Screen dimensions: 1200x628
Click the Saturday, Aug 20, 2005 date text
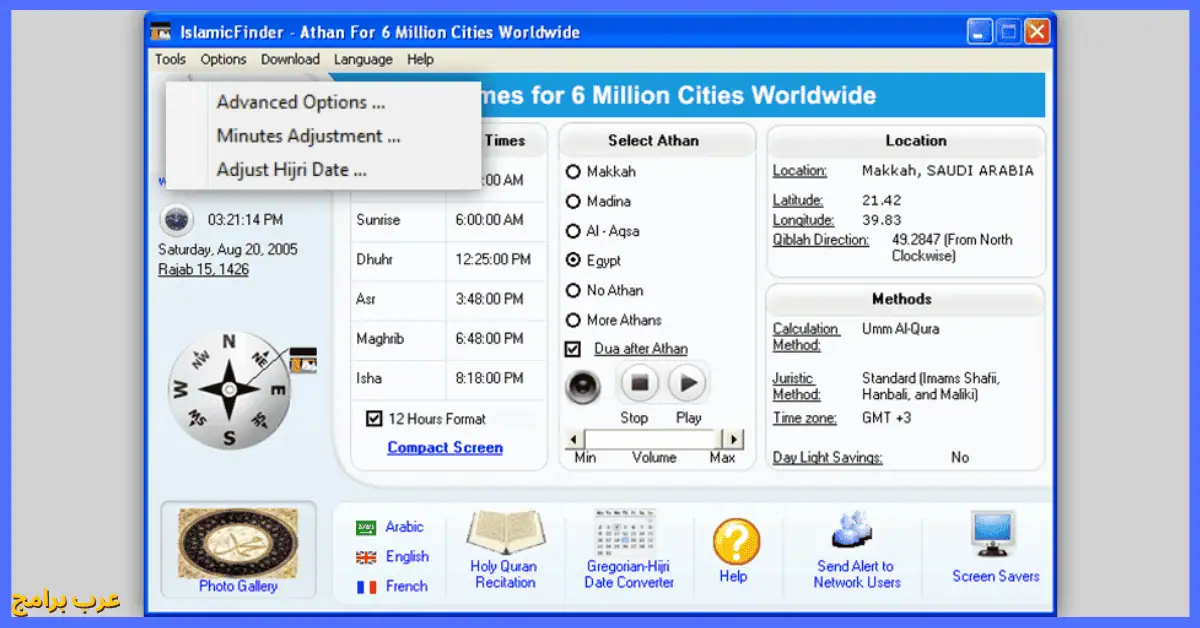pos(228,250)
